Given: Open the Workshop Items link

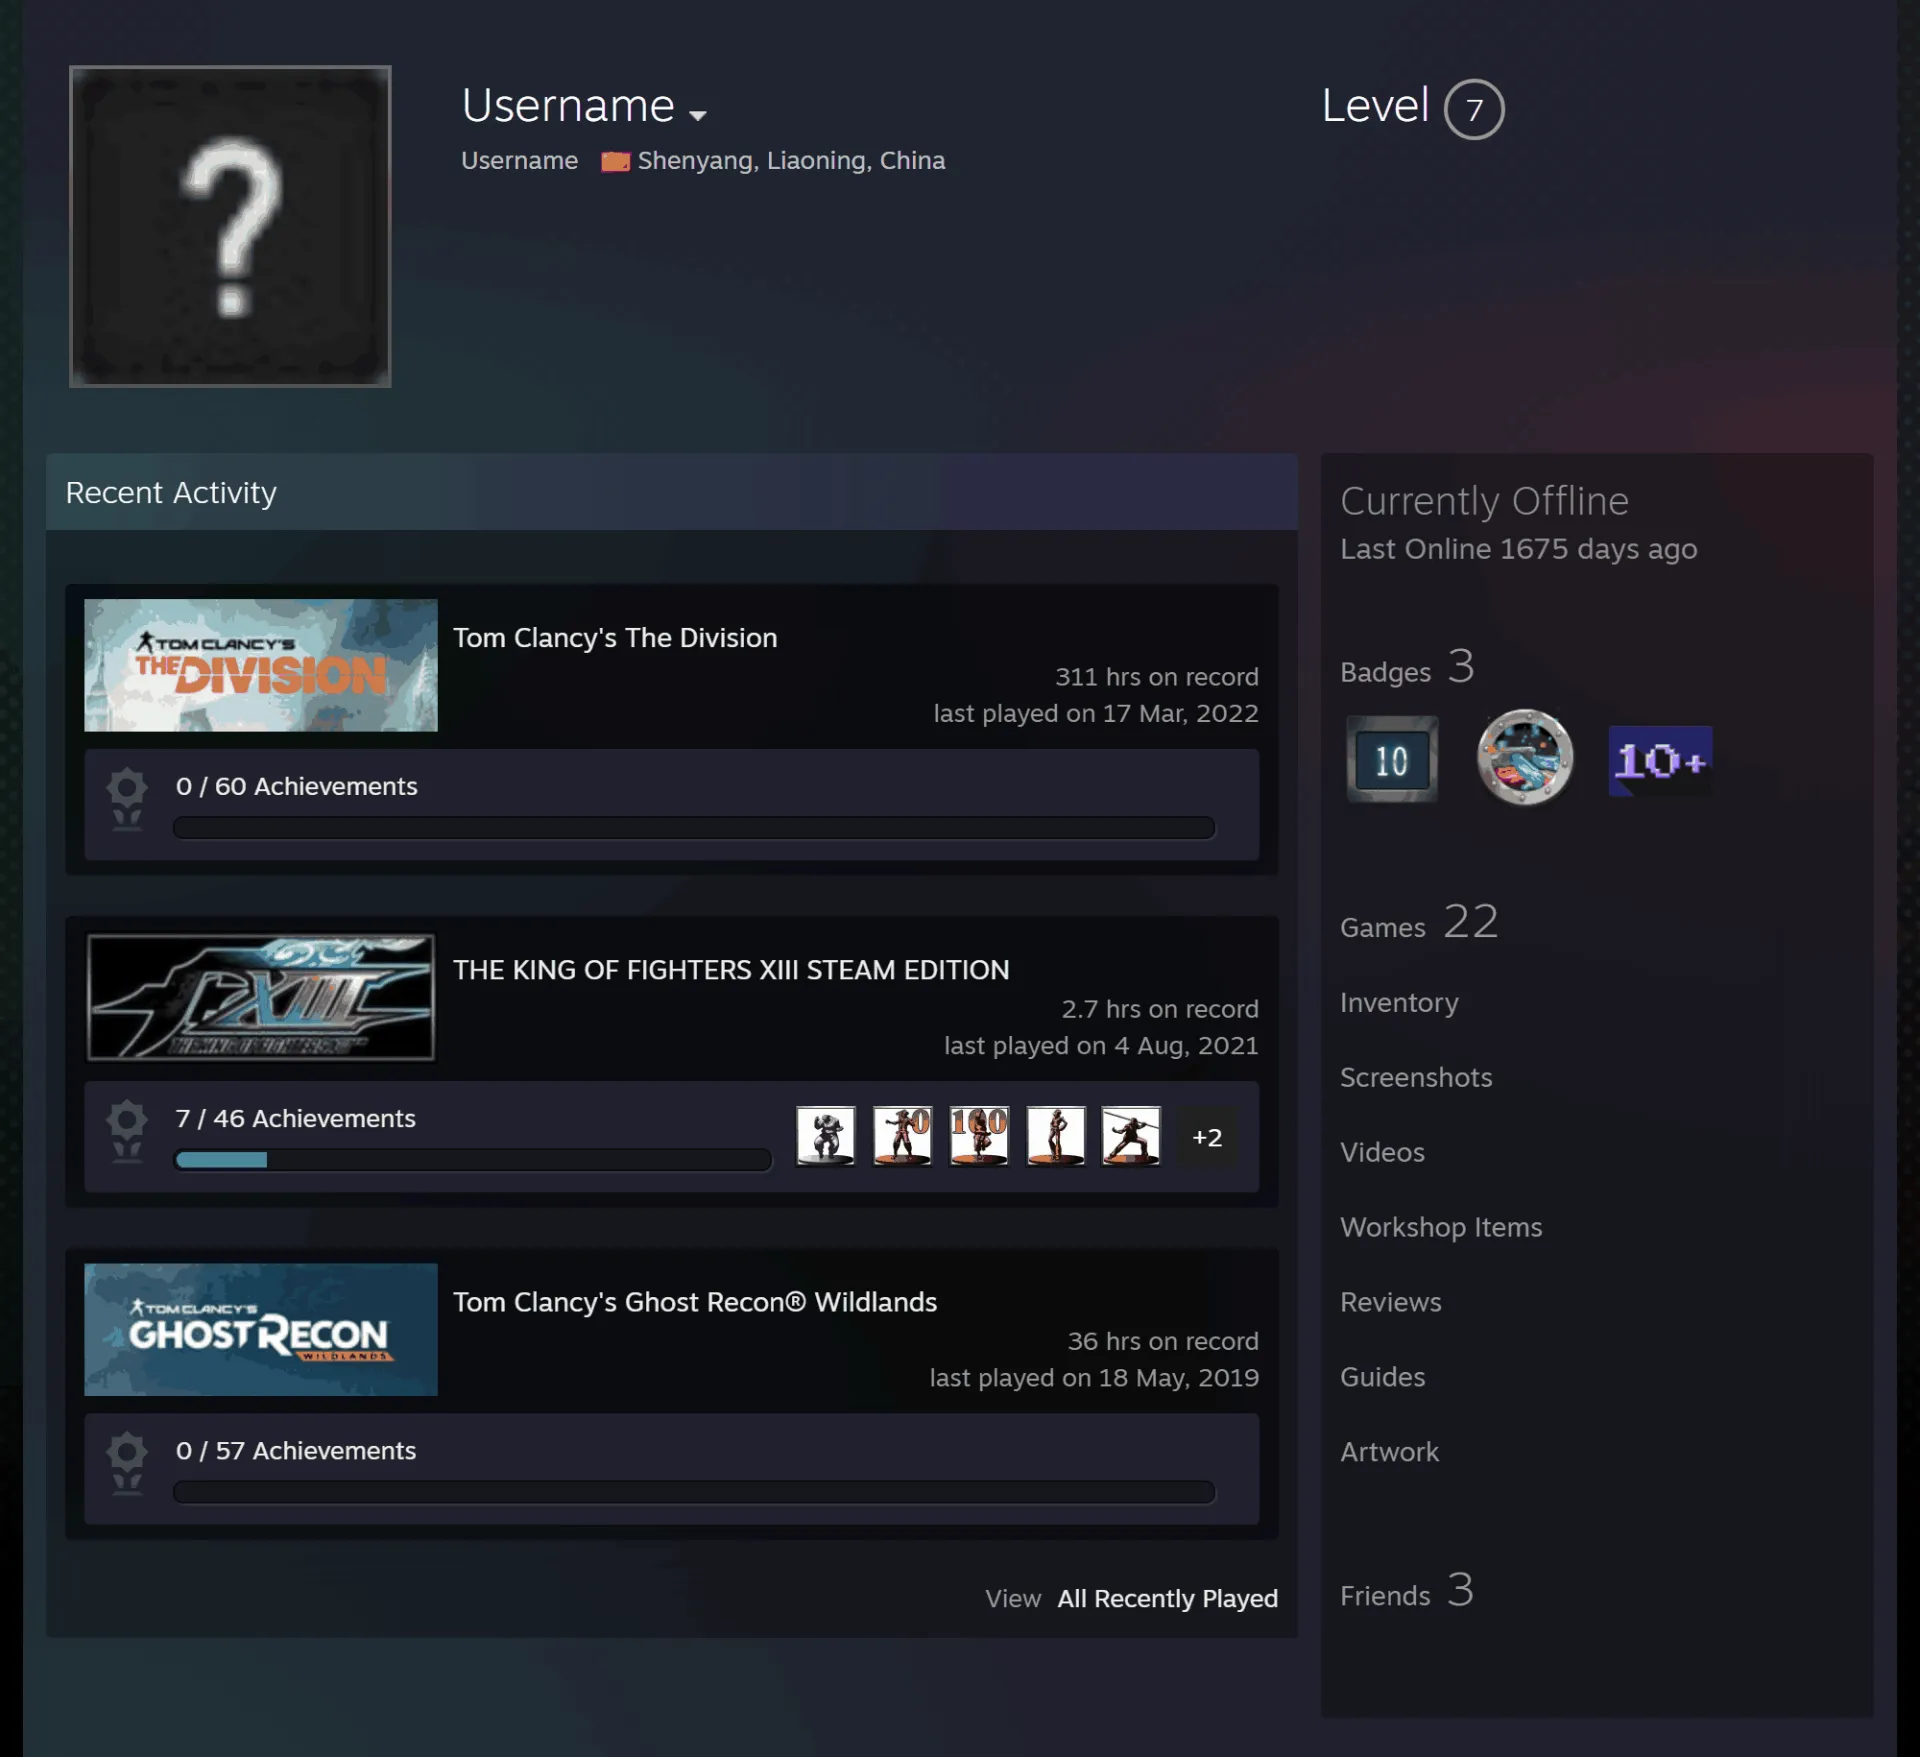Looking at the screenshot, I should 1441,1227.
